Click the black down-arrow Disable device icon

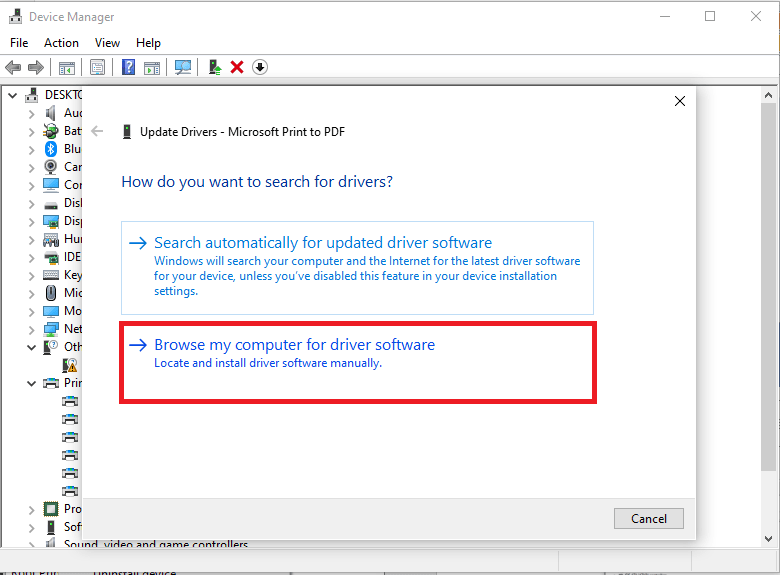coord(260,67)
